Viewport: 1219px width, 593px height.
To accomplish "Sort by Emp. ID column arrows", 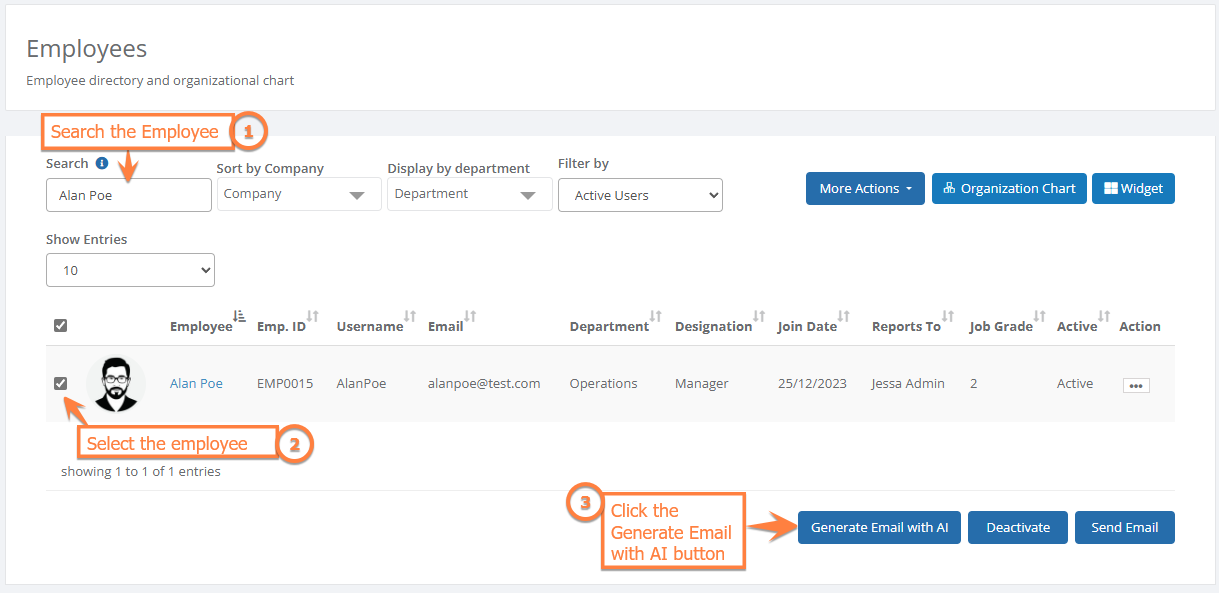I will [312, 316].
